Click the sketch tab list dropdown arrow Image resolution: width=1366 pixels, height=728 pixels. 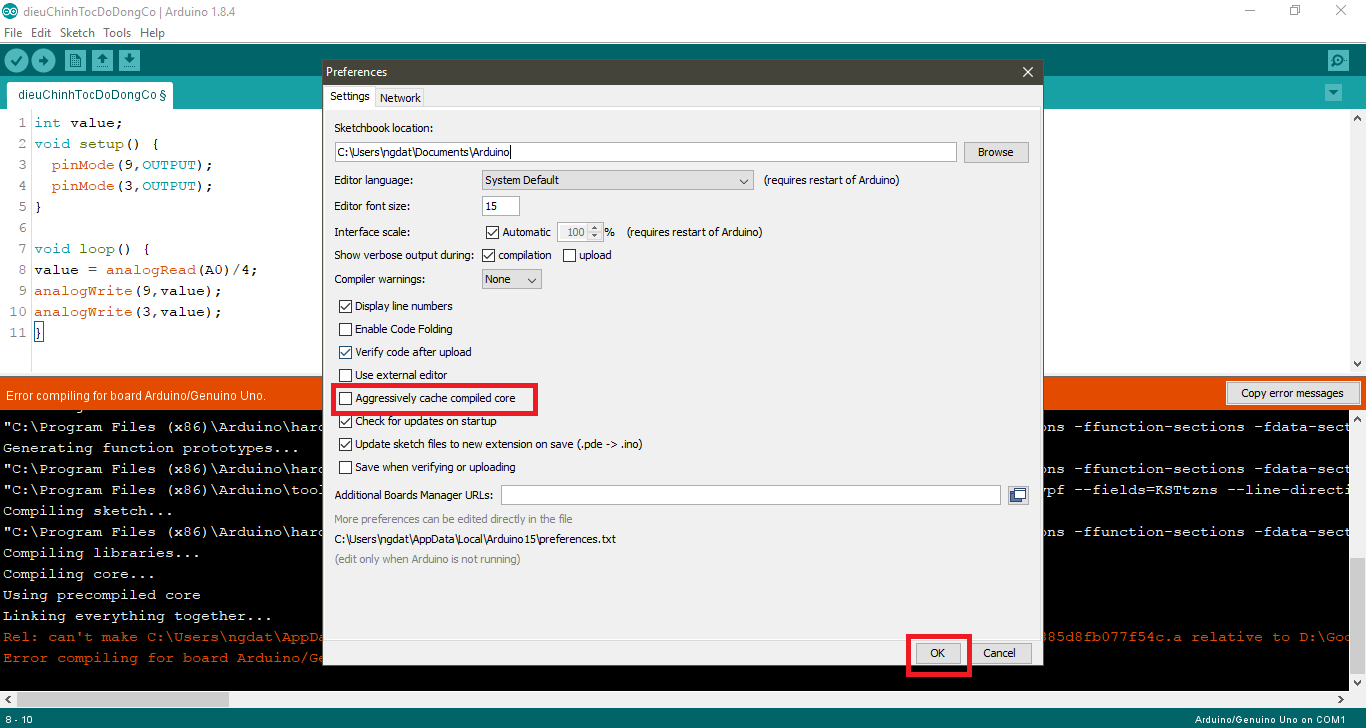(1332, 92)
